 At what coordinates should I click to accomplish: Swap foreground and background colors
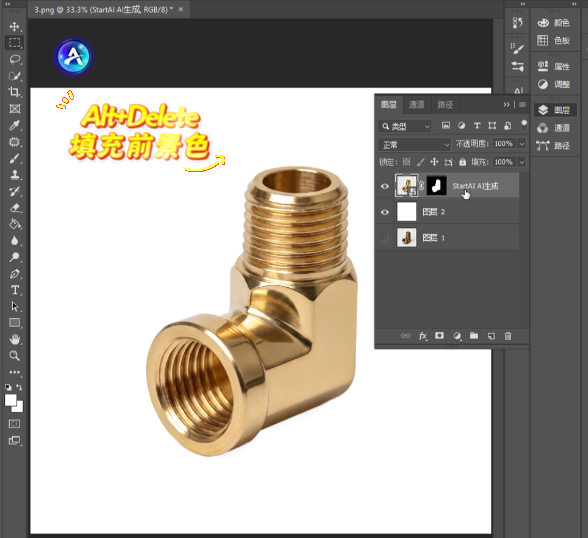(x=19, y=387)
